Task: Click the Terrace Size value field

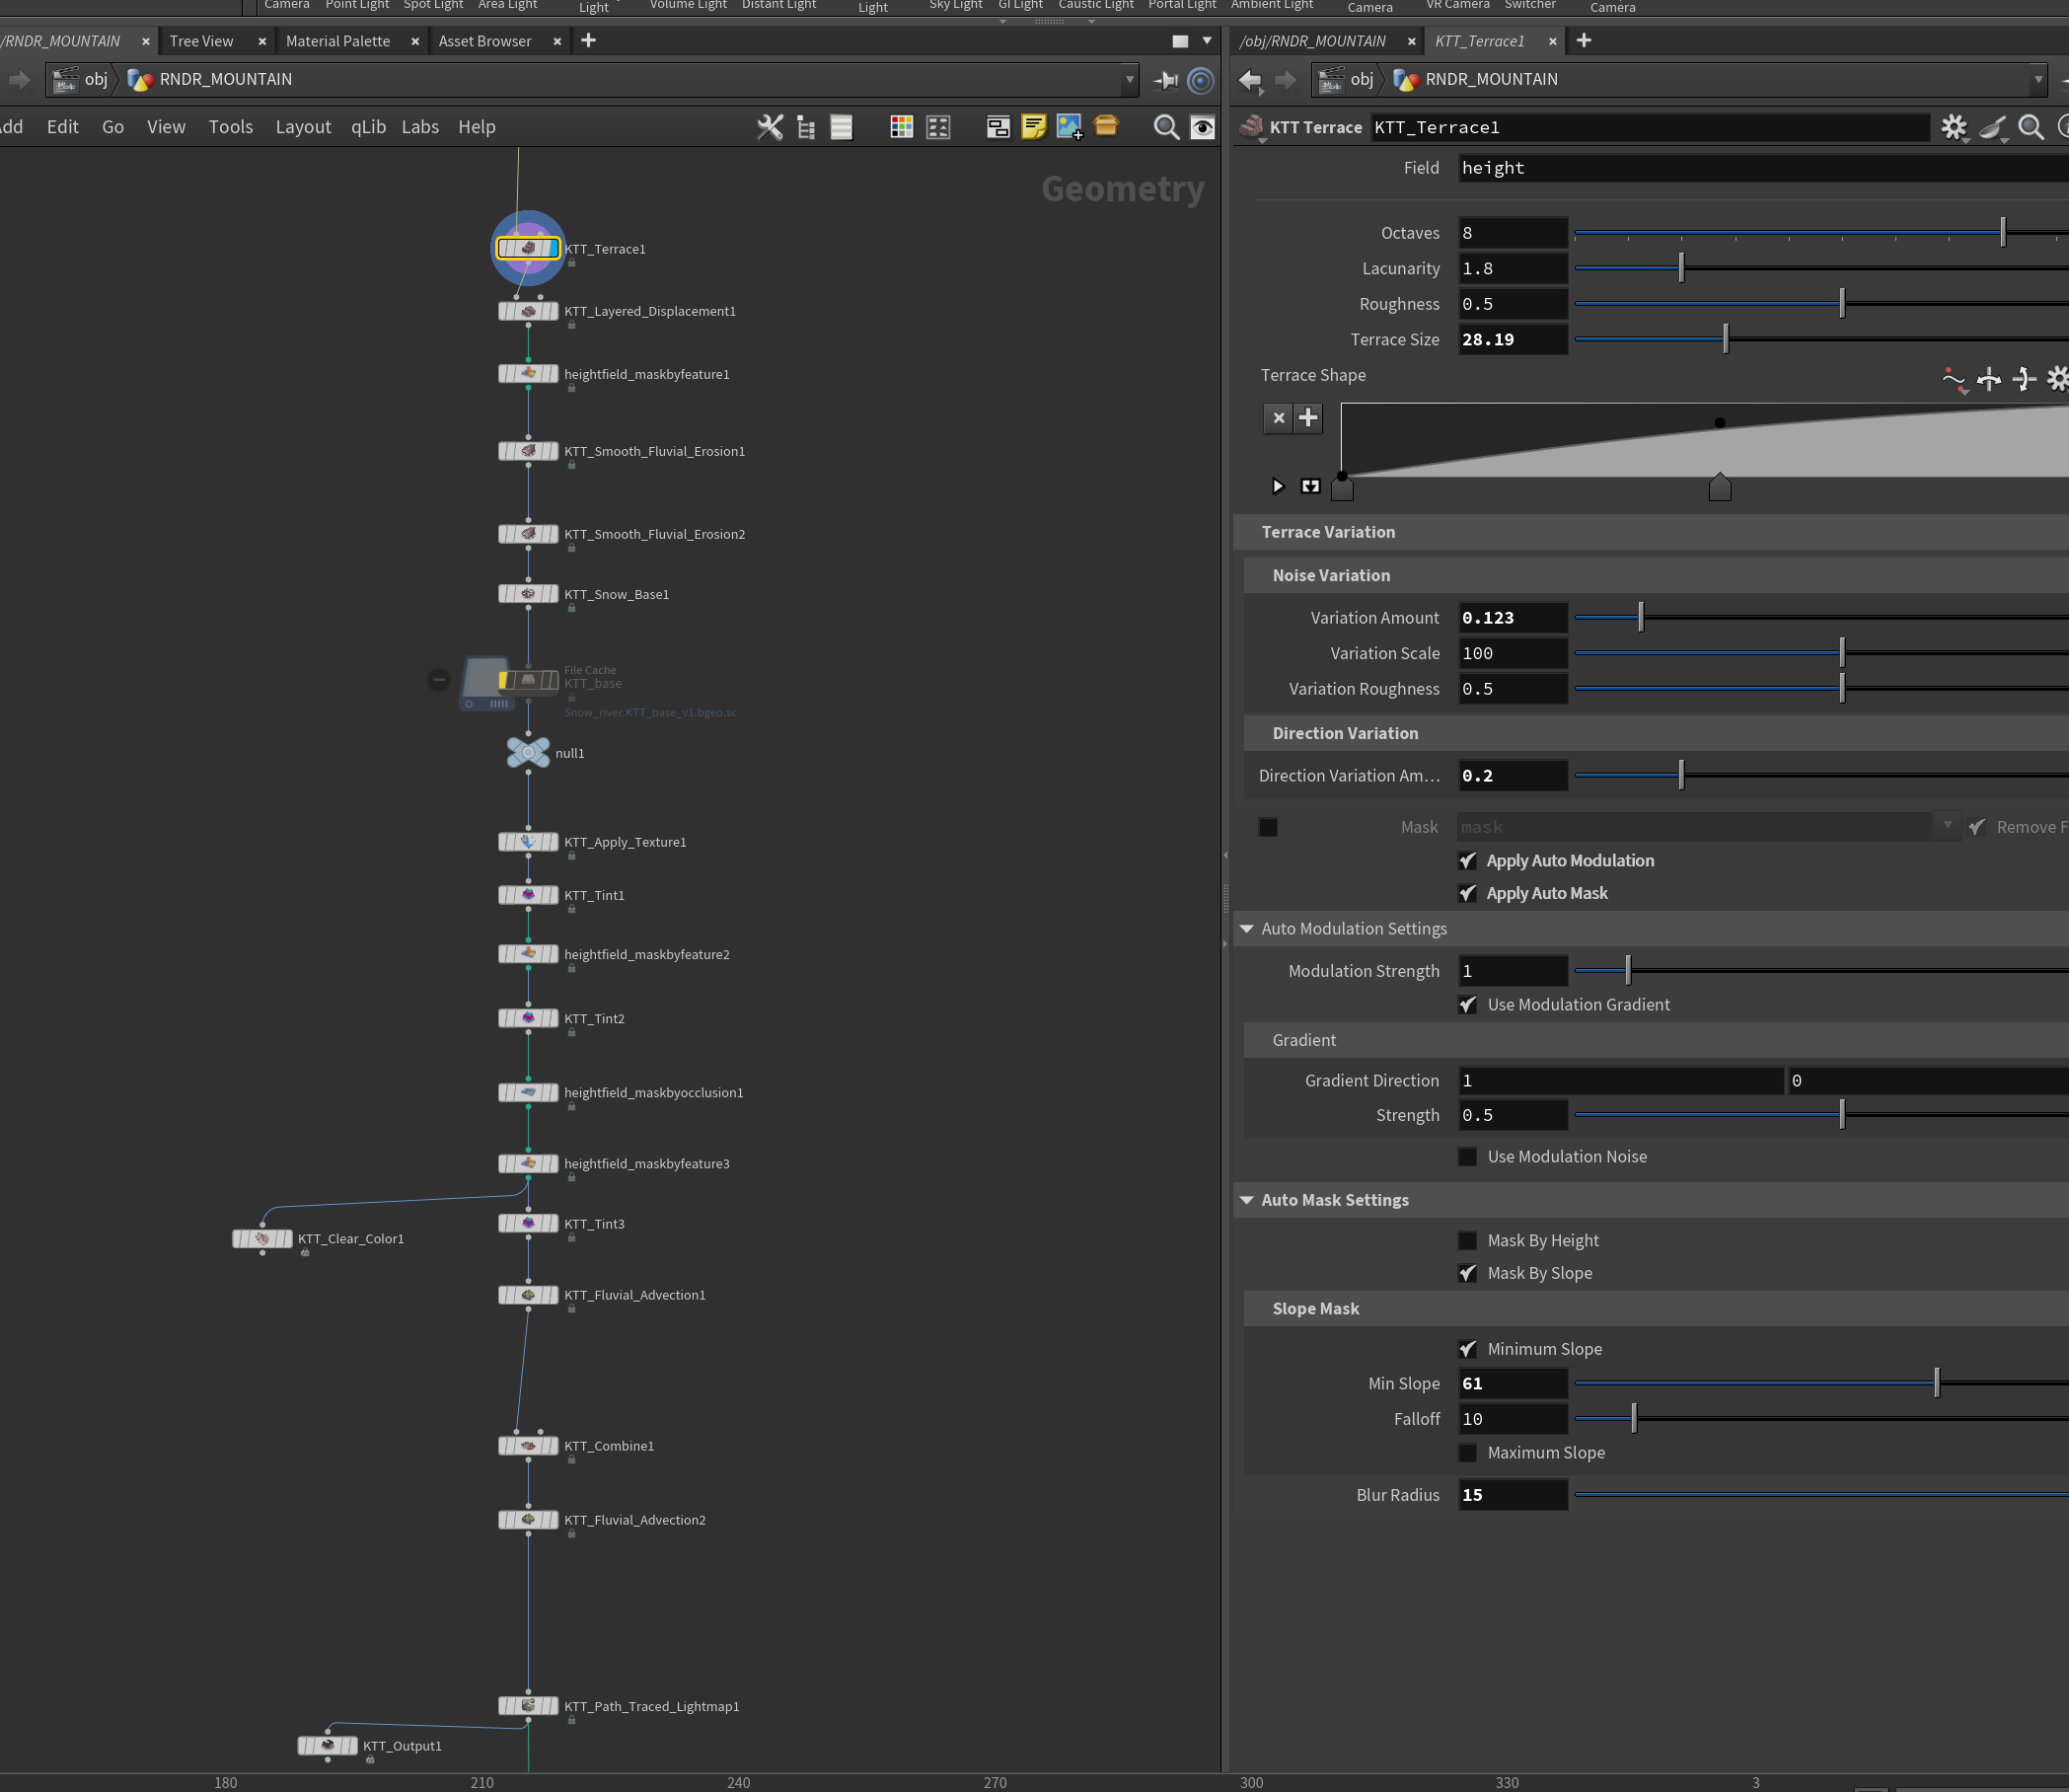Action: tap(1512, 340)
